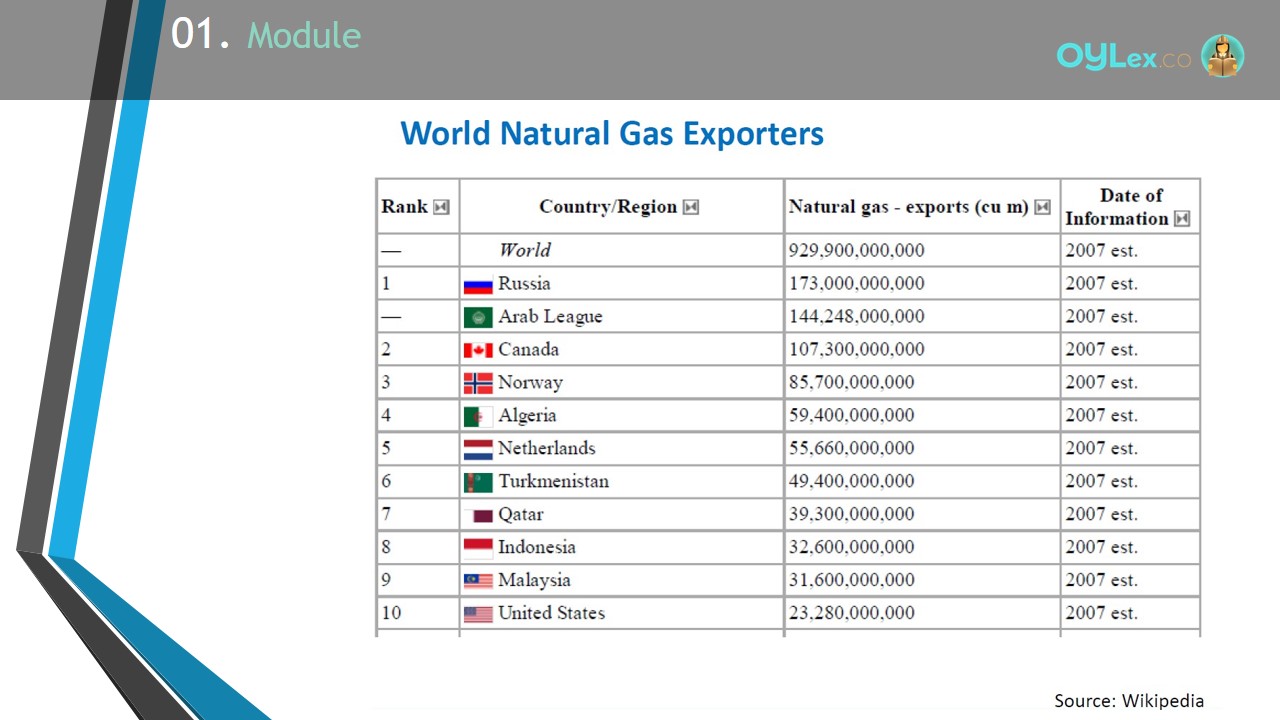1280x720 pixels.
Task: Select the Rank column header text
Action: pyautogui.click(x=404, y=207)
